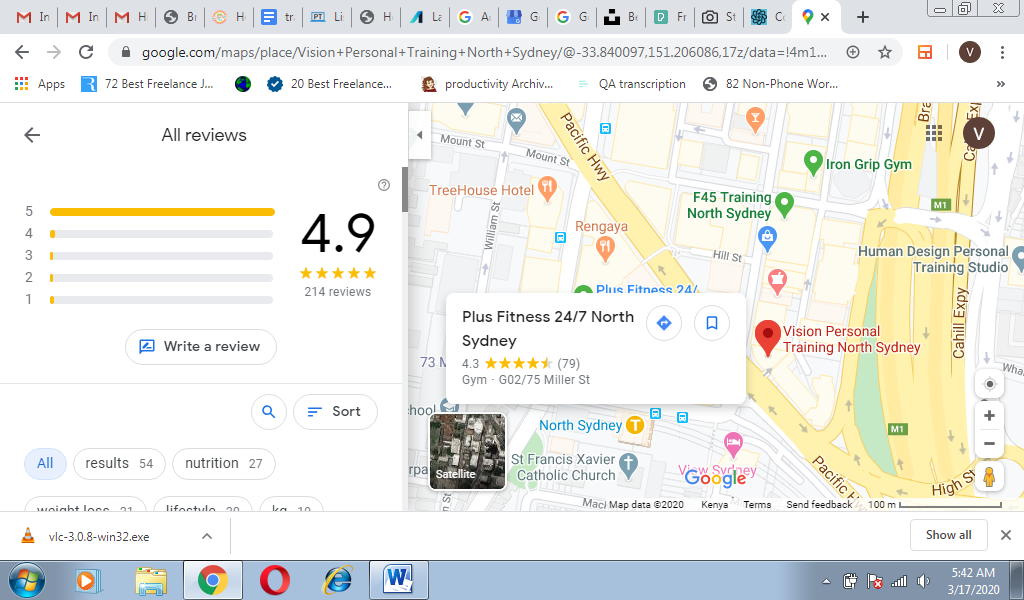Open Google account avatar on map
Viewport: 1024px width, 600px height.
point(978,134)
